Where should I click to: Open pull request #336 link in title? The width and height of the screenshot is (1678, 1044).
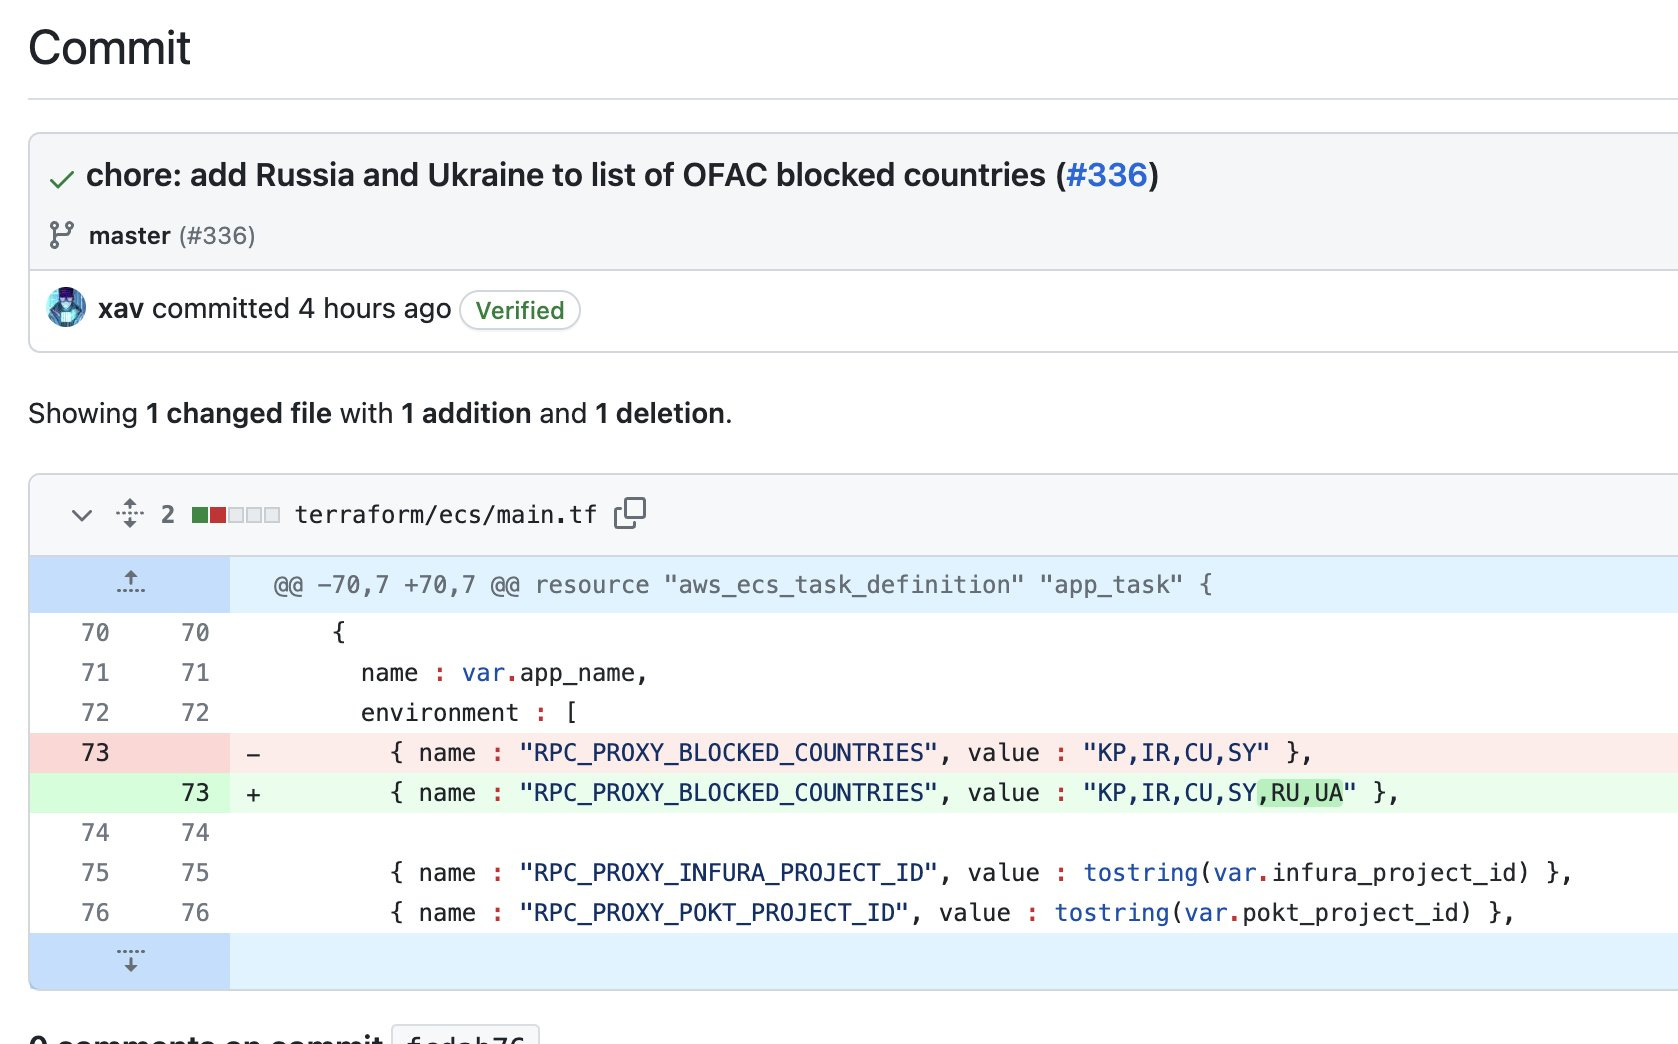point(1106,175)
